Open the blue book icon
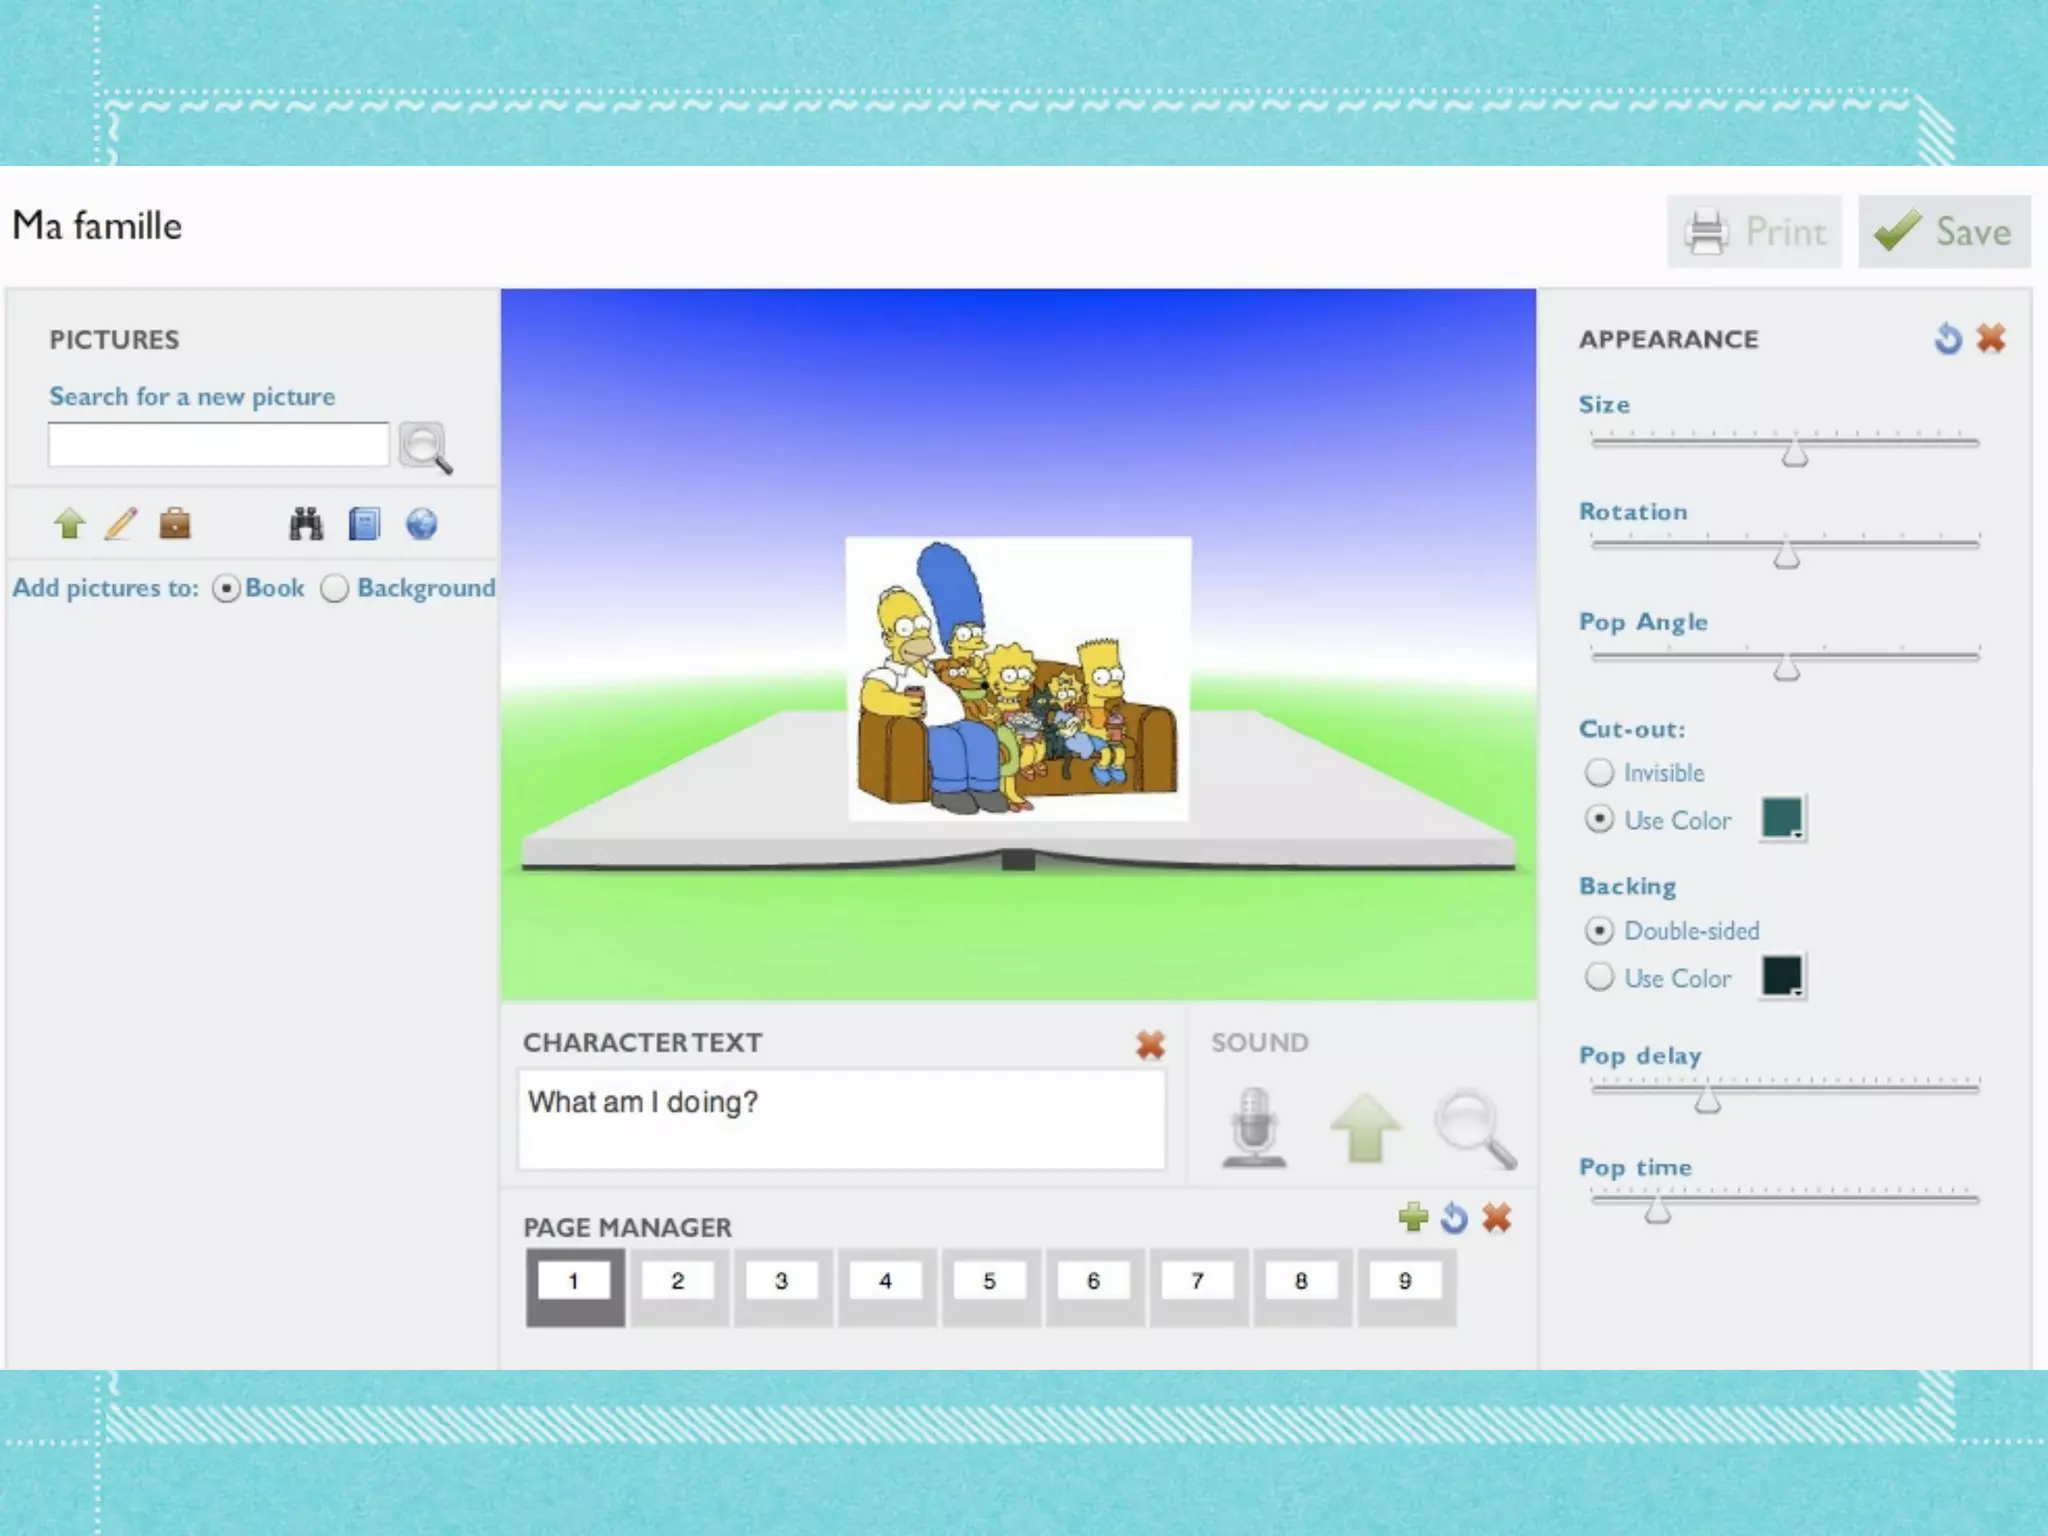Screen dimensions: 2048x1536 click(364, 523)
